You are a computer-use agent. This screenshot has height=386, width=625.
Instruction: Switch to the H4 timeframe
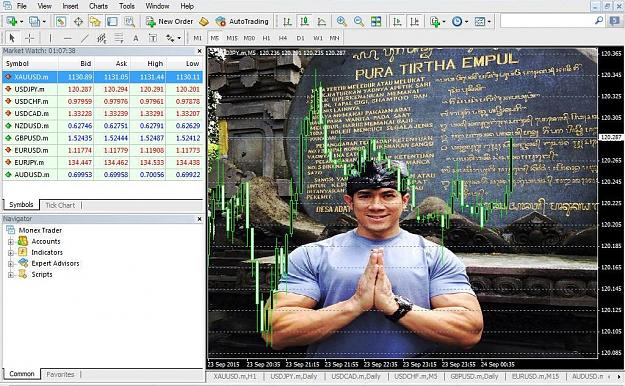pyautogui.click(x=283, y=38)
